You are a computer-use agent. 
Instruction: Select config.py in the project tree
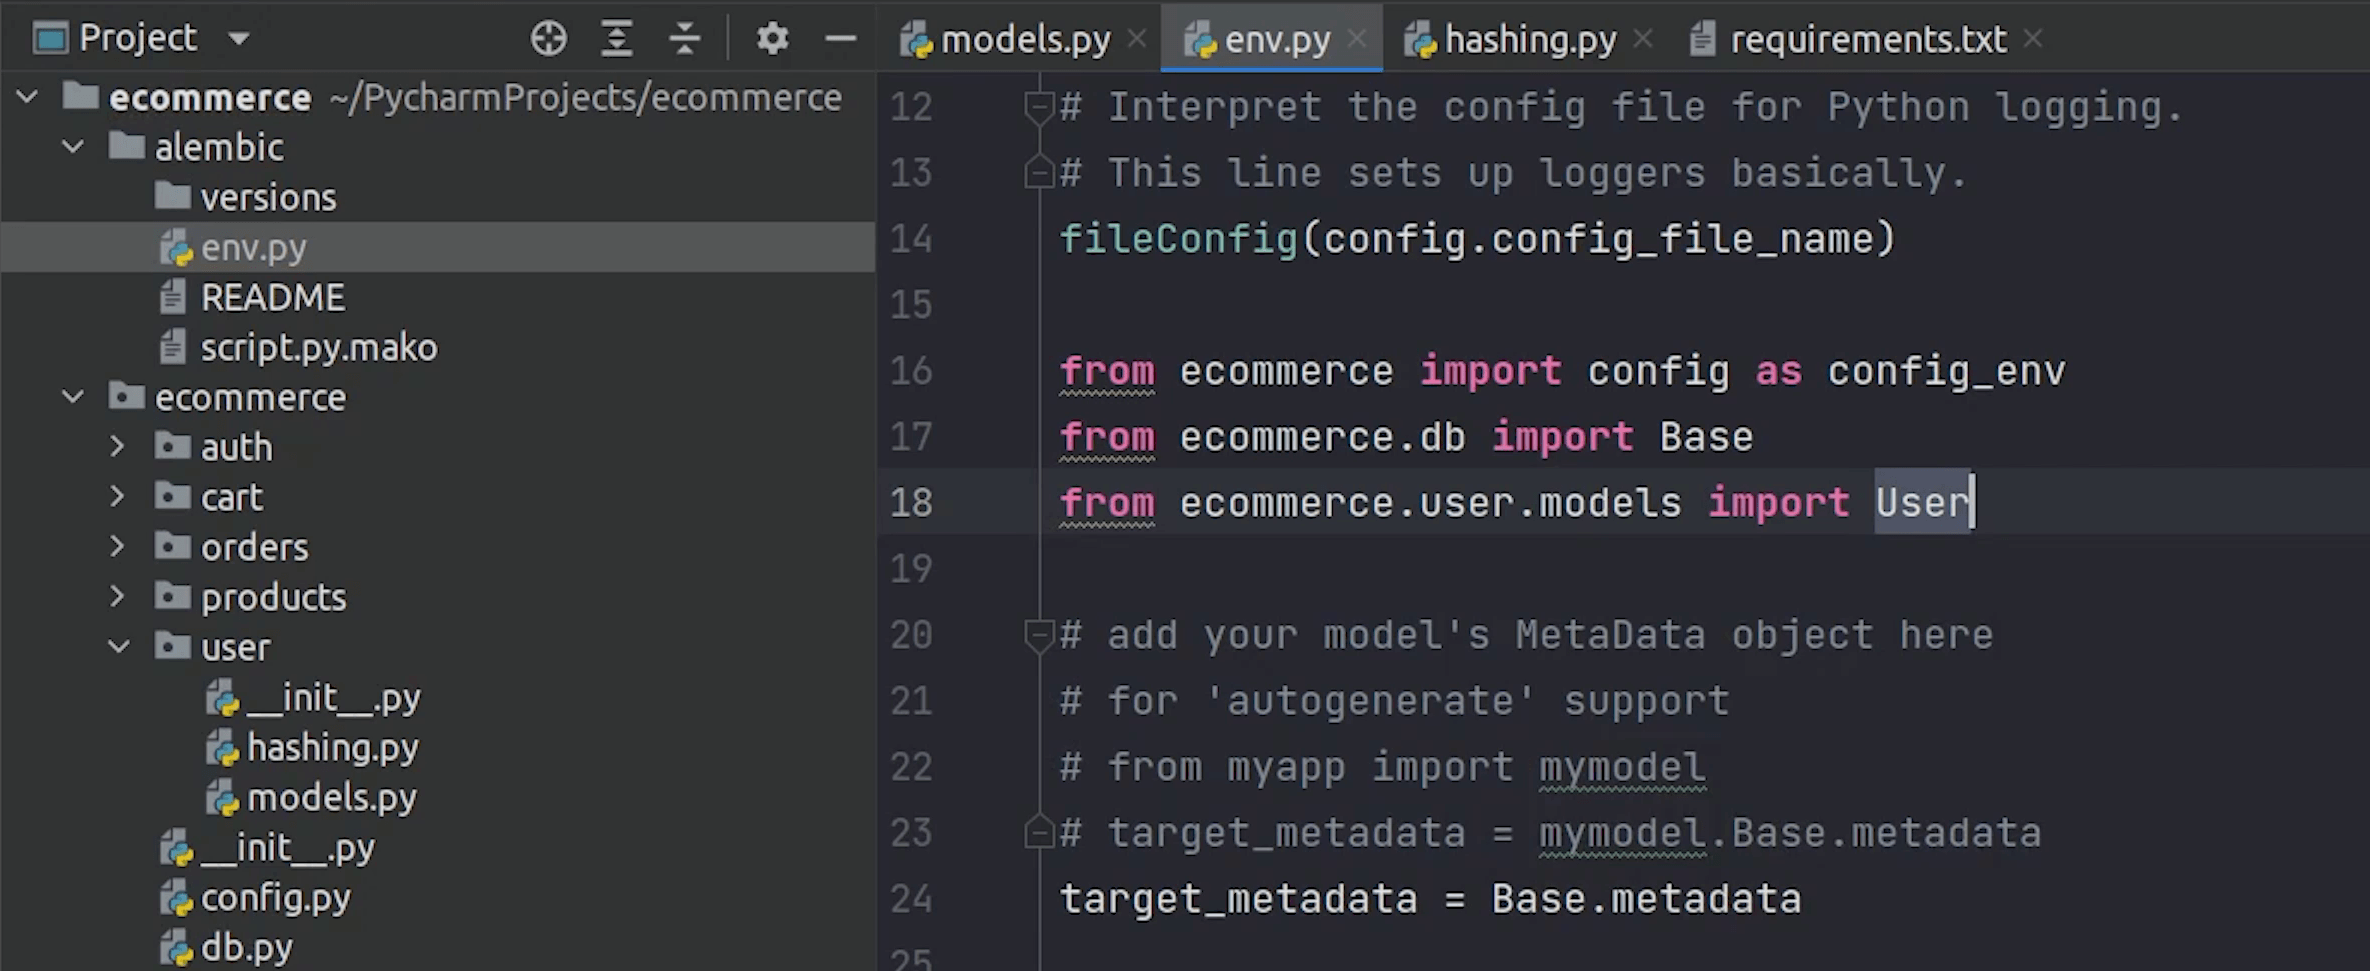tap(275, 898)
